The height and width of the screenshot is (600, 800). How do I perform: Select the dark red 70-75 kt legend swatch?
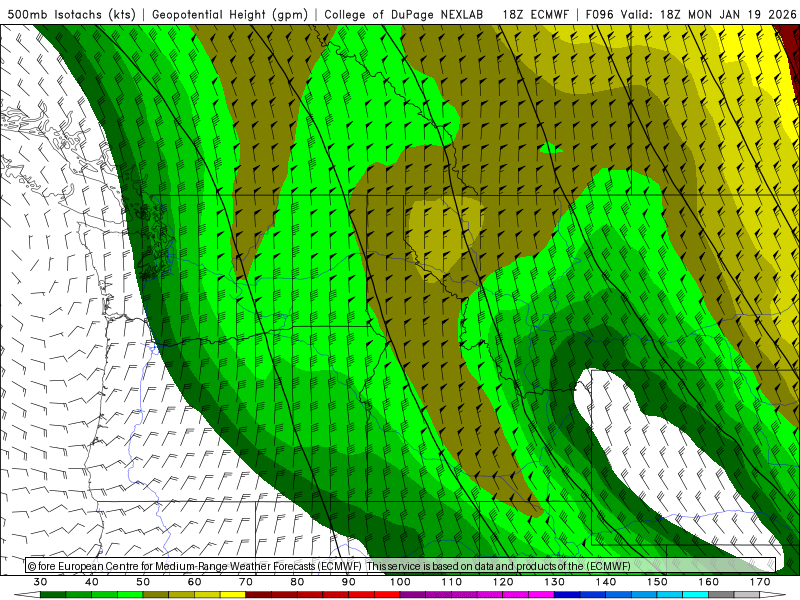(259, 595)
